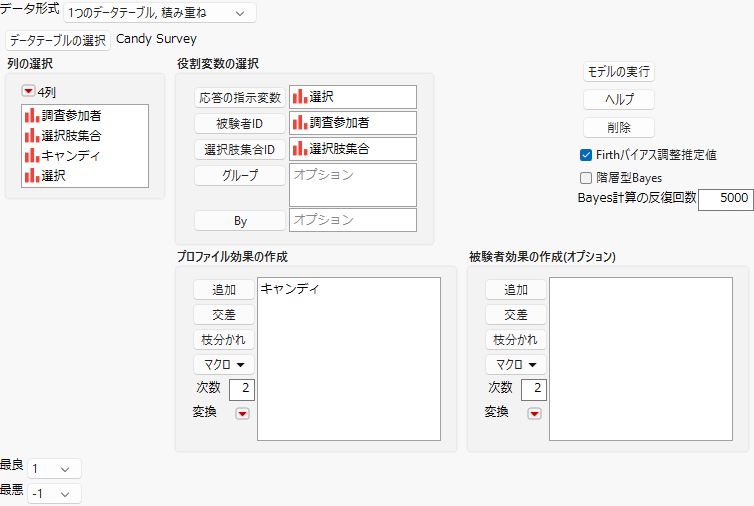Click 枝分かれ under 被験者効果の作成

(x=515, y=340)
